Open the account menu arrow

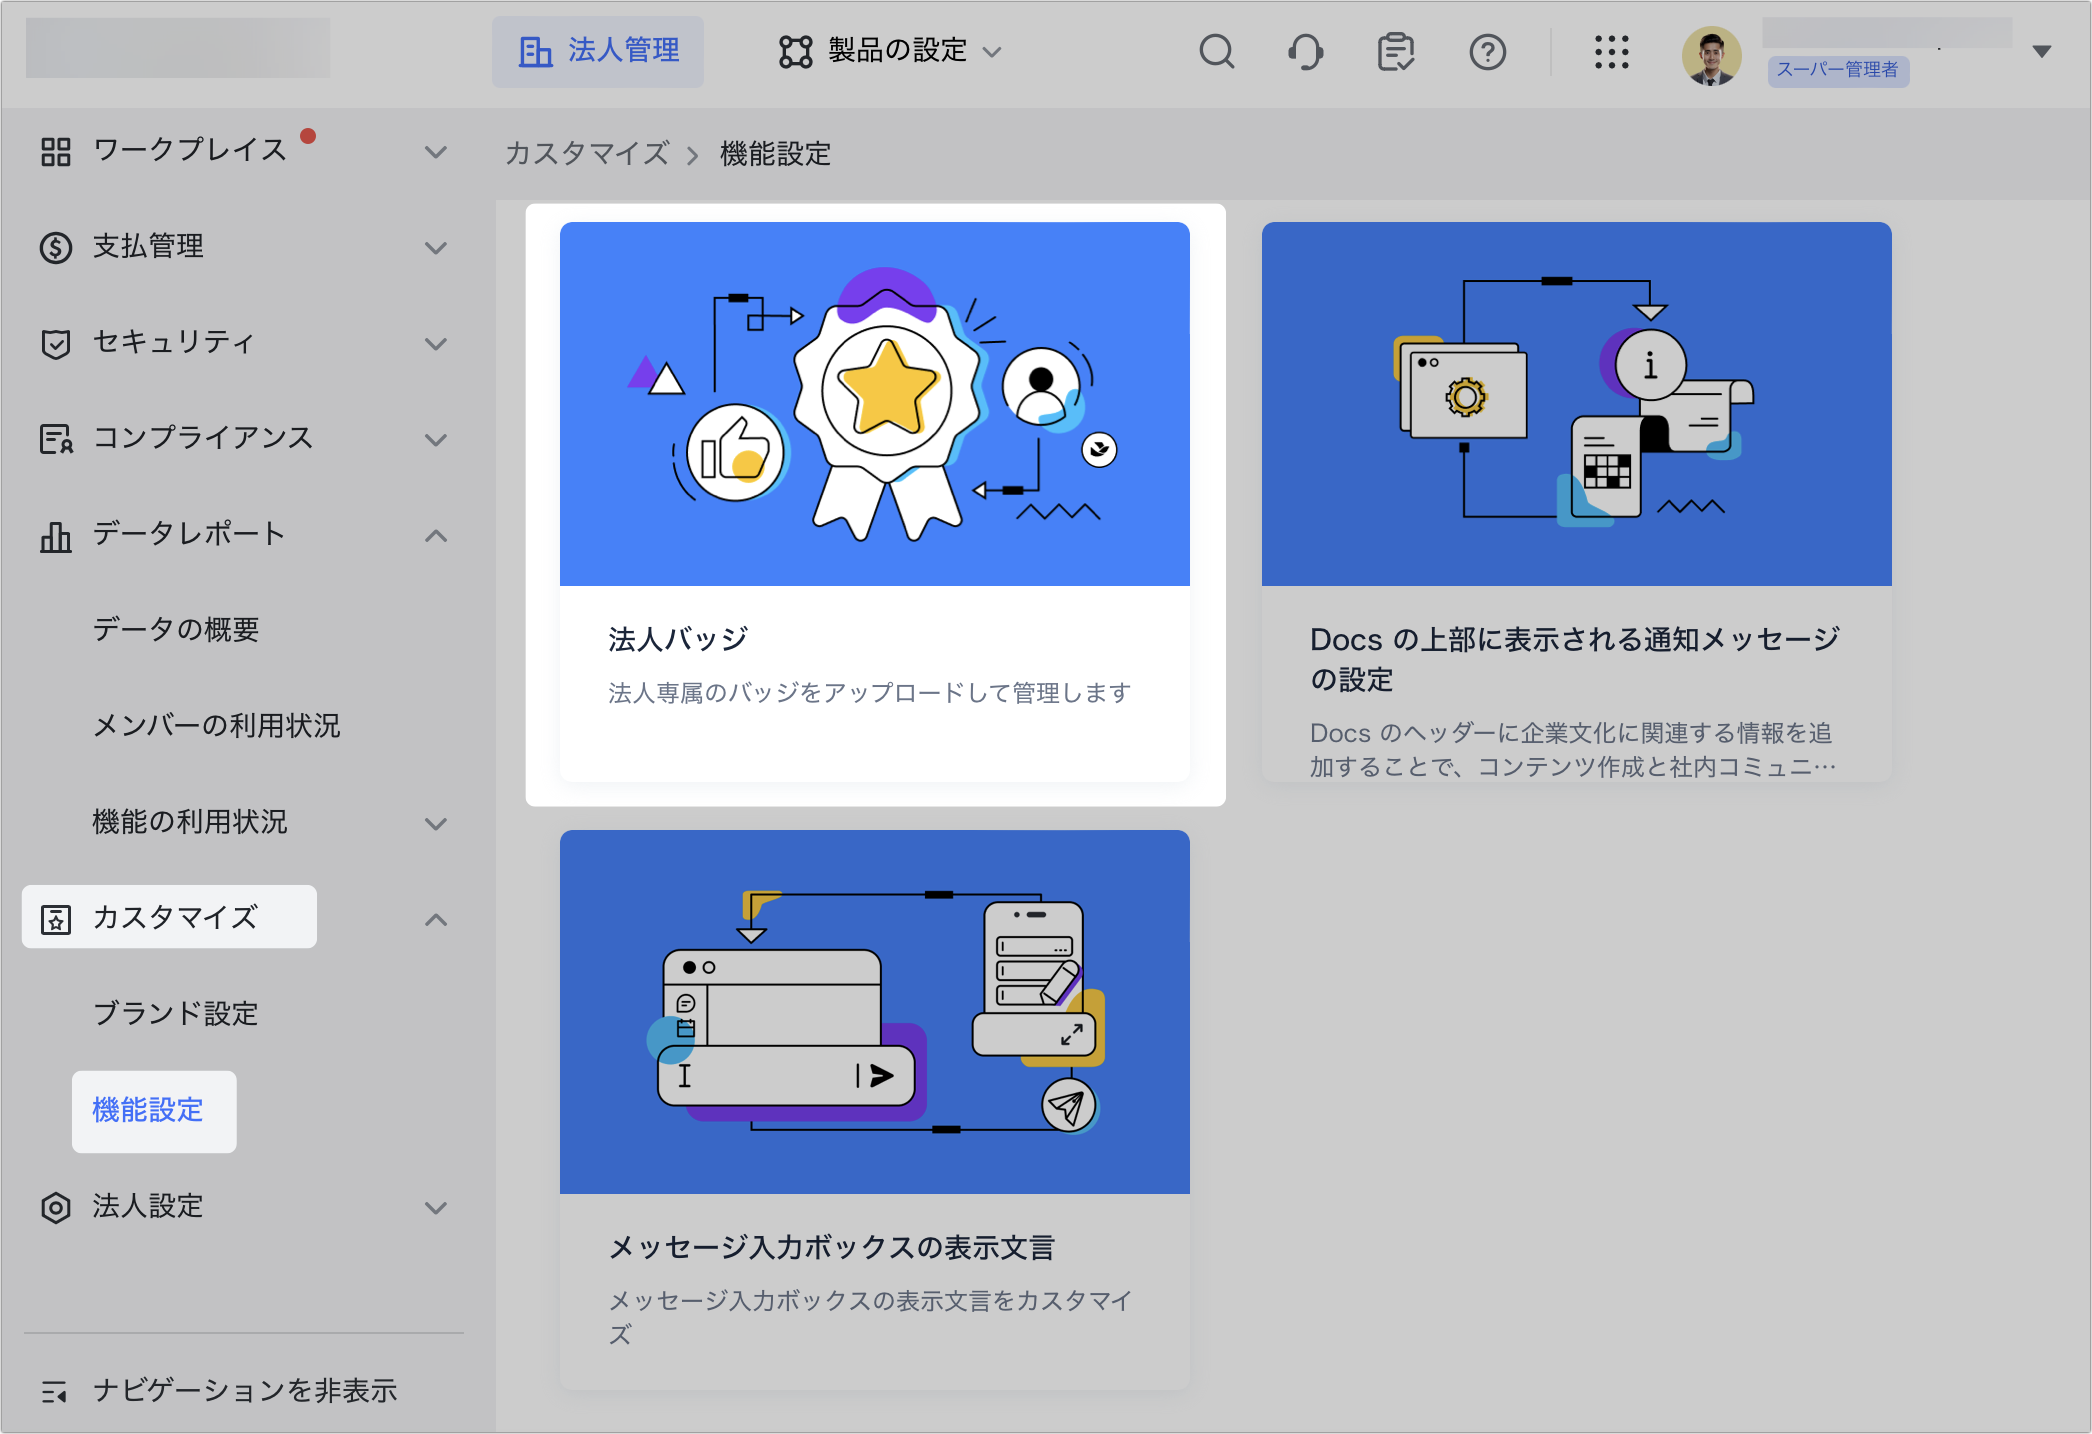(x=2042, y=51)
